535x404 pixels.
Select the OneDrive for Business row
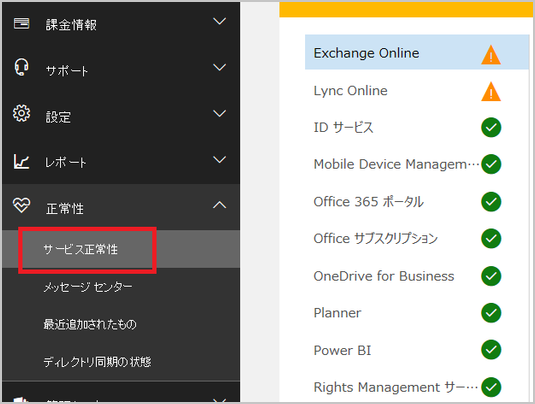pyautogui.click(x=417, y=276)
